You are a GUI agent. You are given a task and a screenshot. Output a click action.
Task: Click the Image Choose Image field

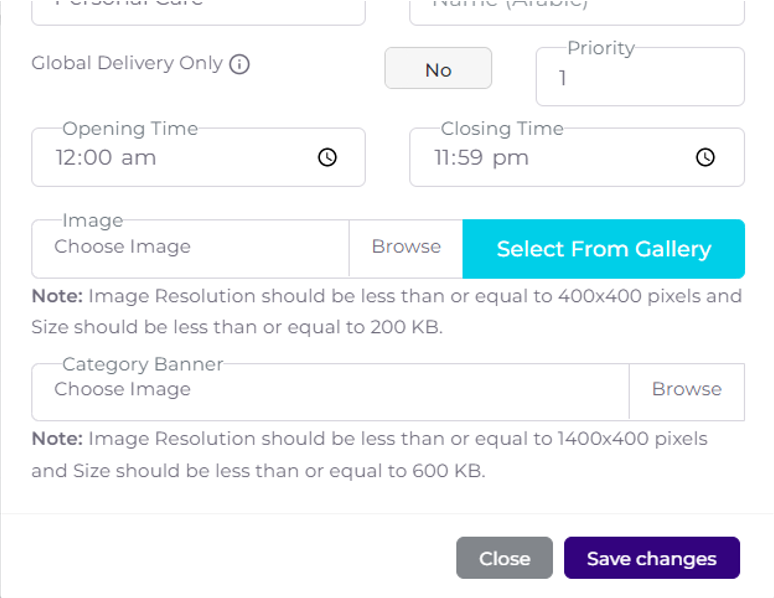(x=190, y=248)
